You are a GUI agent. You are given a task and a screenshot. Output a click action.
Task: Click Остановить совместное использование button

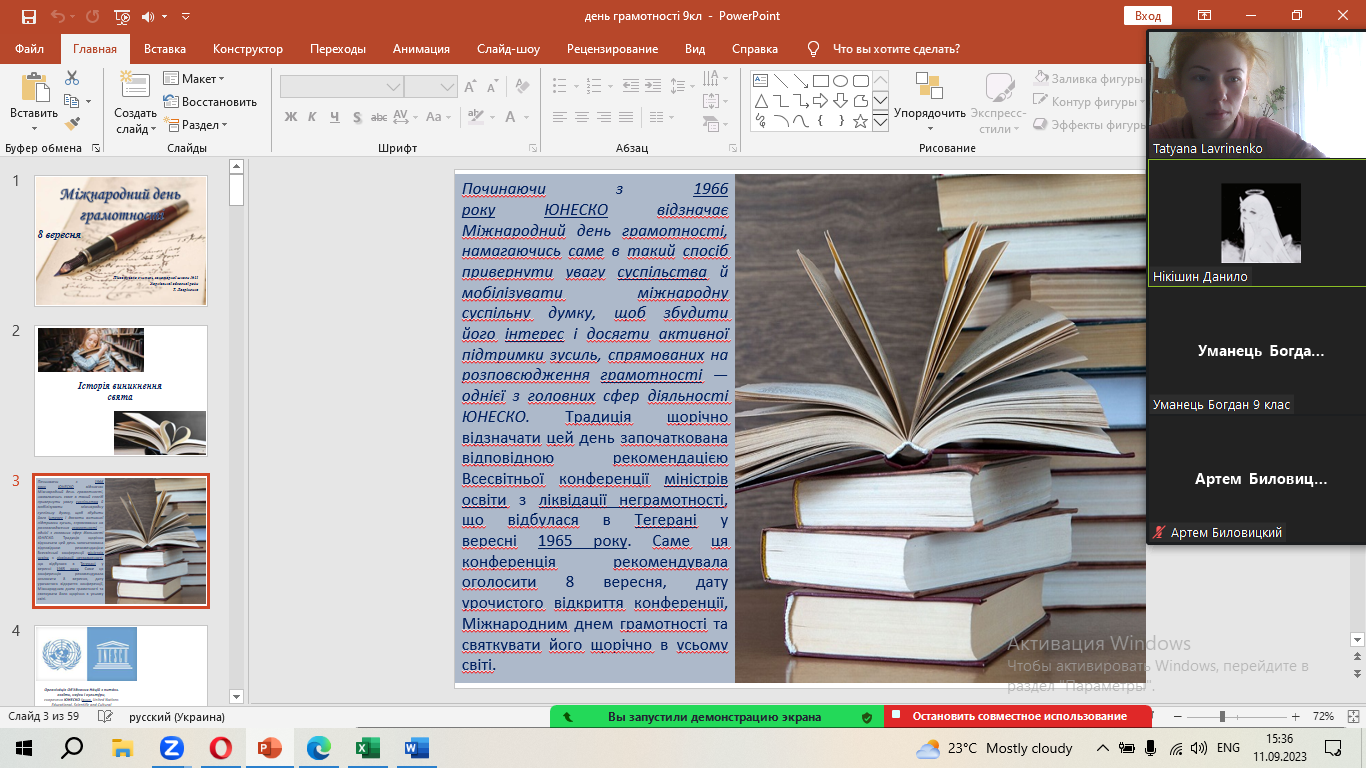pos(1018,717)
